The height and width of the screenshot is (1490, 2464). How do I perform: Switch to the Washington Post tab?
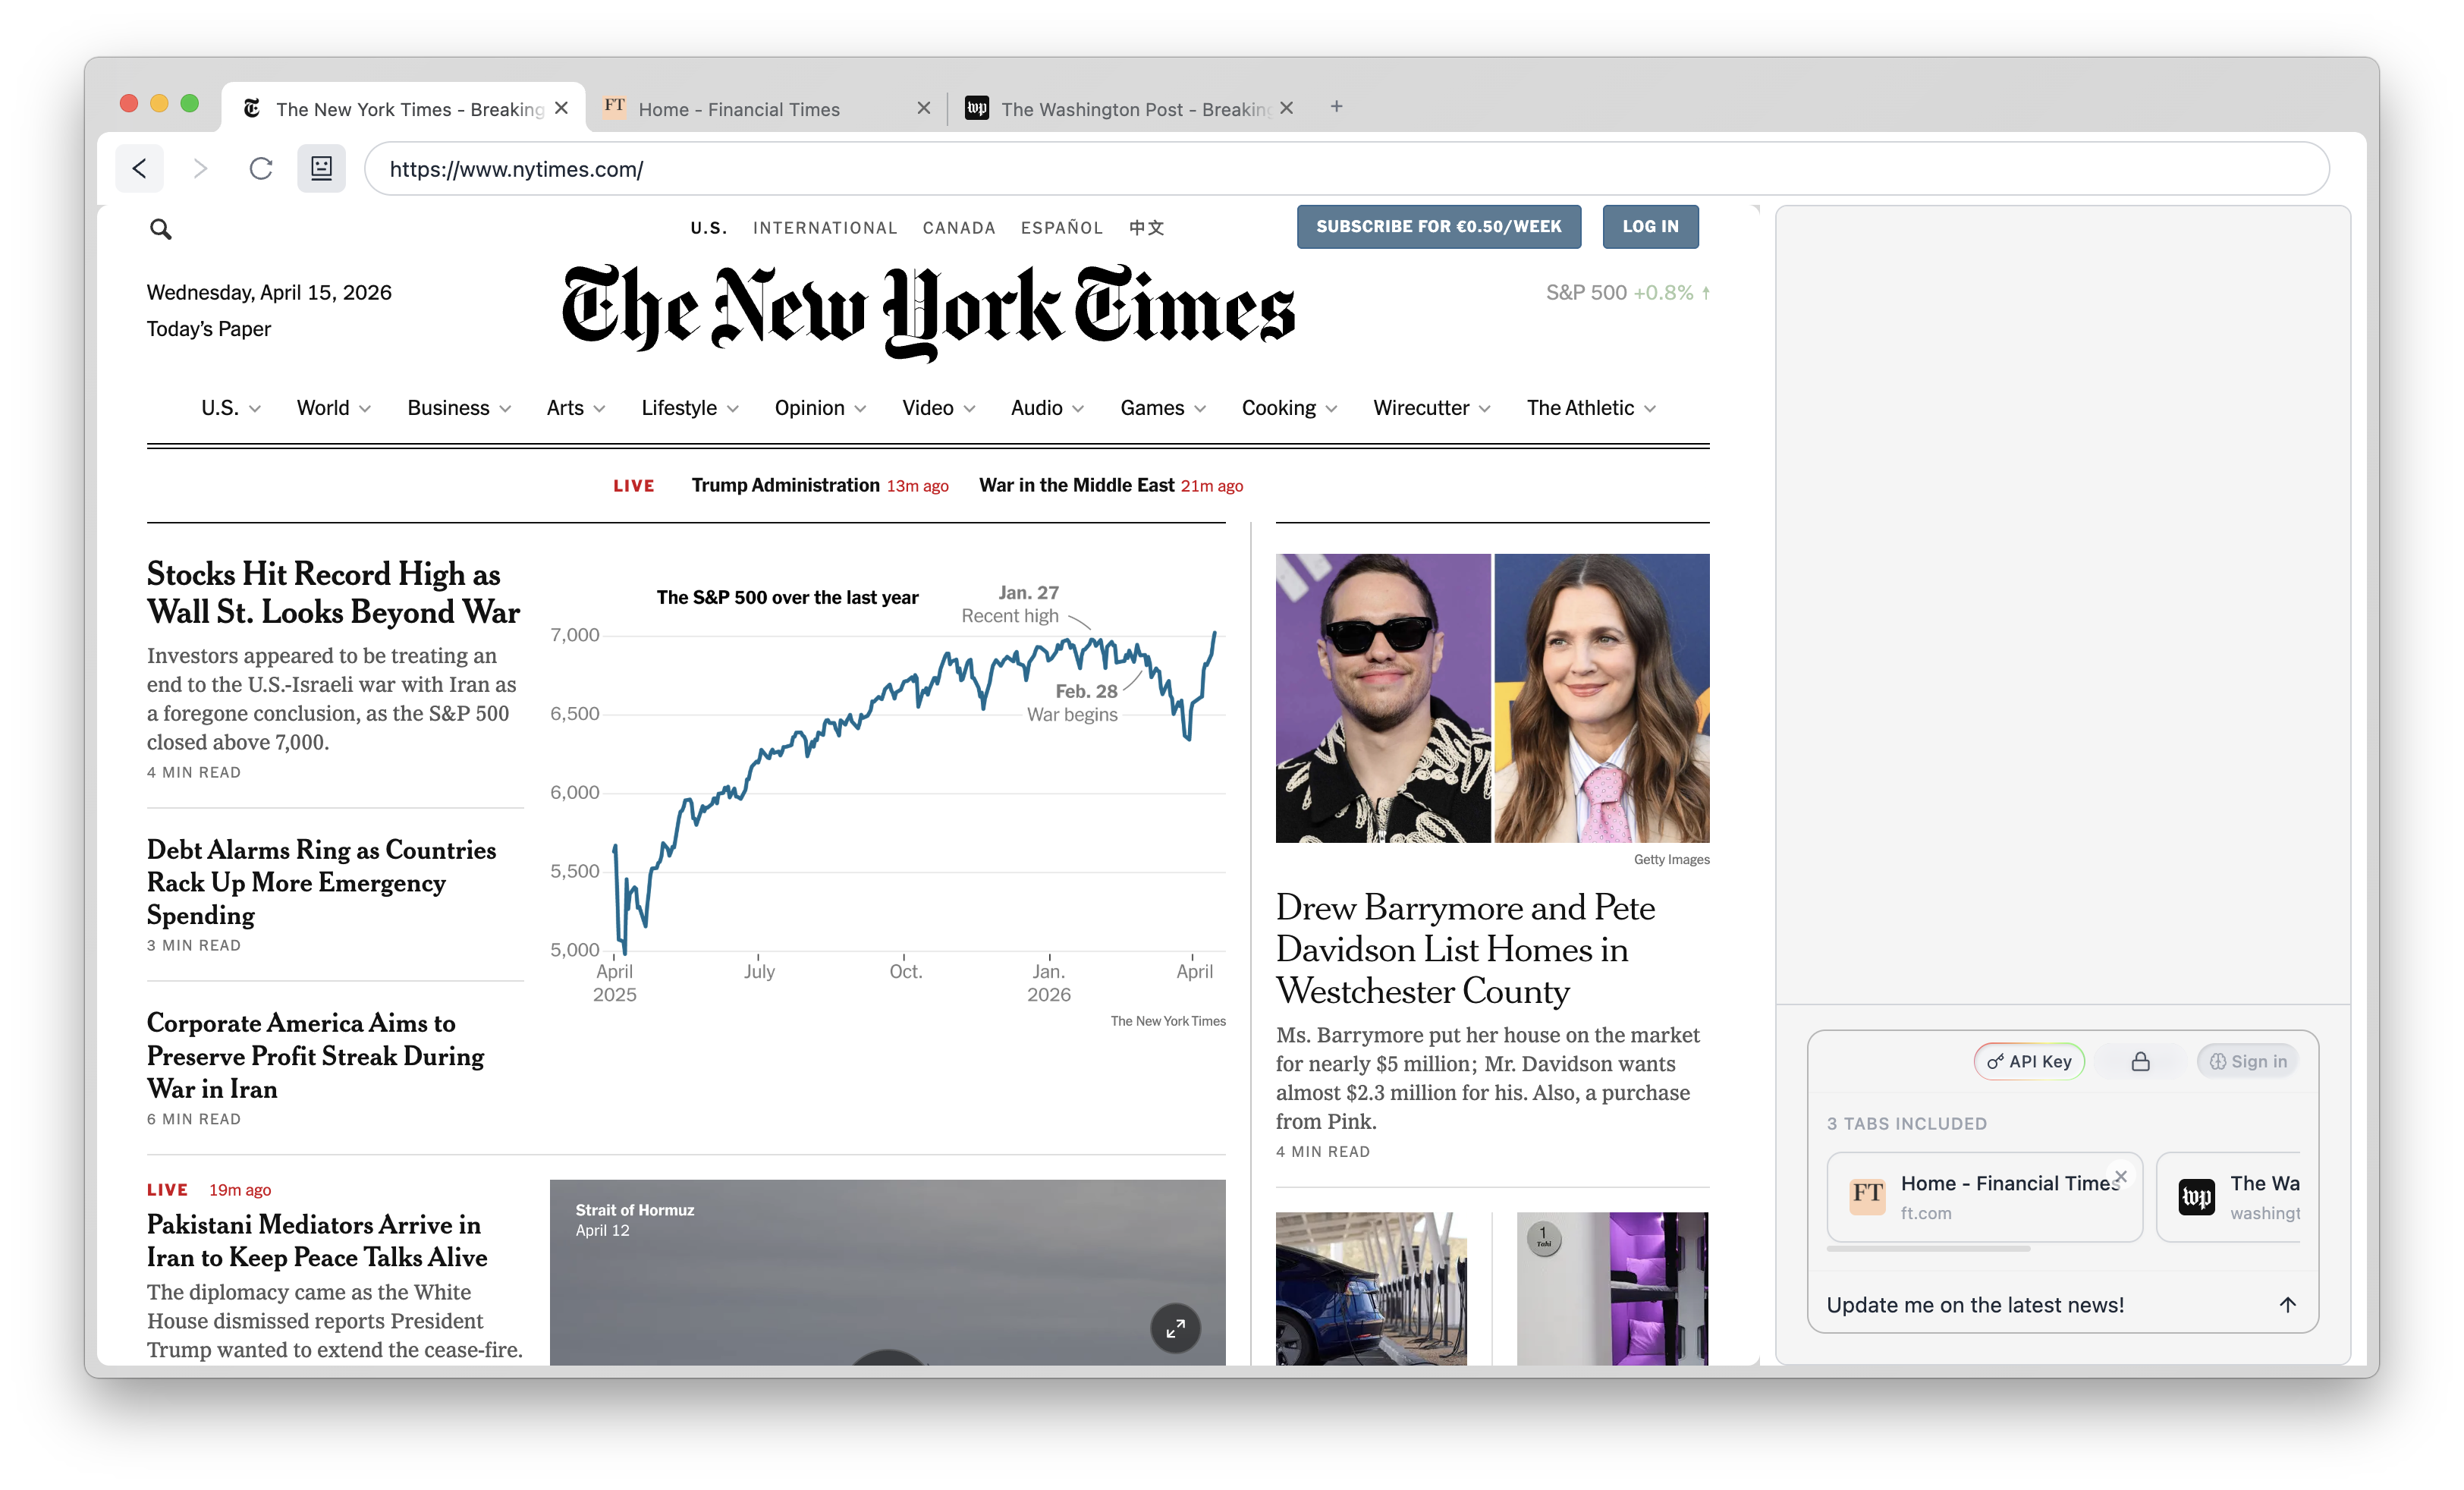(x=1120, y=108)
